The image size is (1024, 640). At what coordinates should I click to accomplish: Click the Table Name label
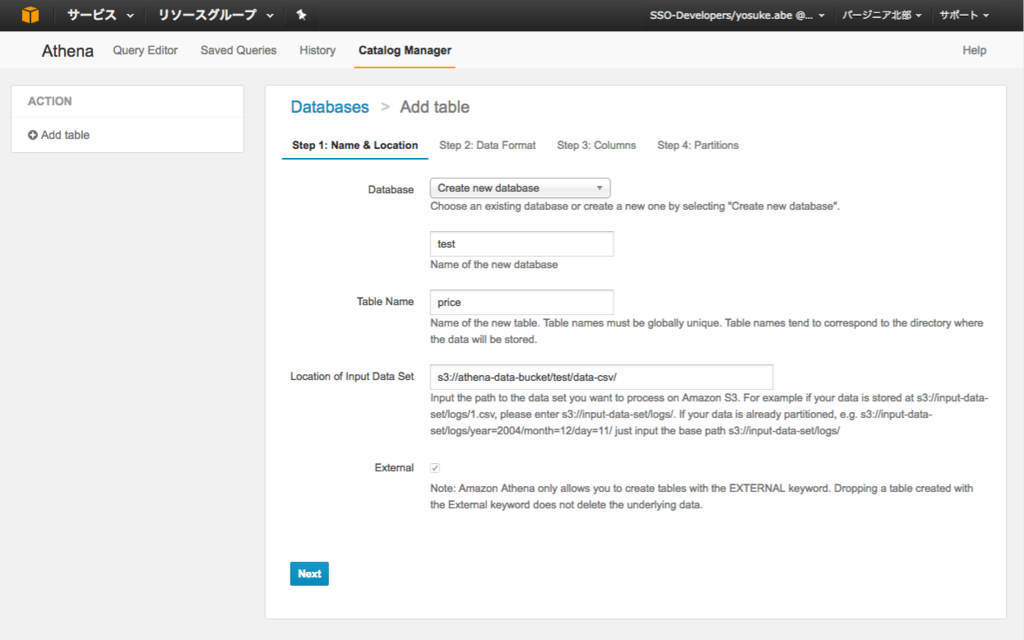coord(385,301)
